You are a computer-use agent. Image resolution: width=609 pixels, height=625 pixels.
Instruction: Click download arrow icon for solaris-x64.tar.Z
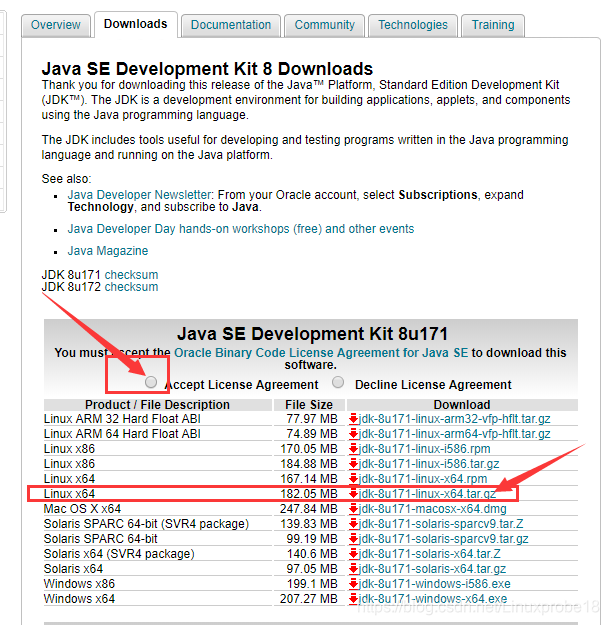[x=353, y=554]
